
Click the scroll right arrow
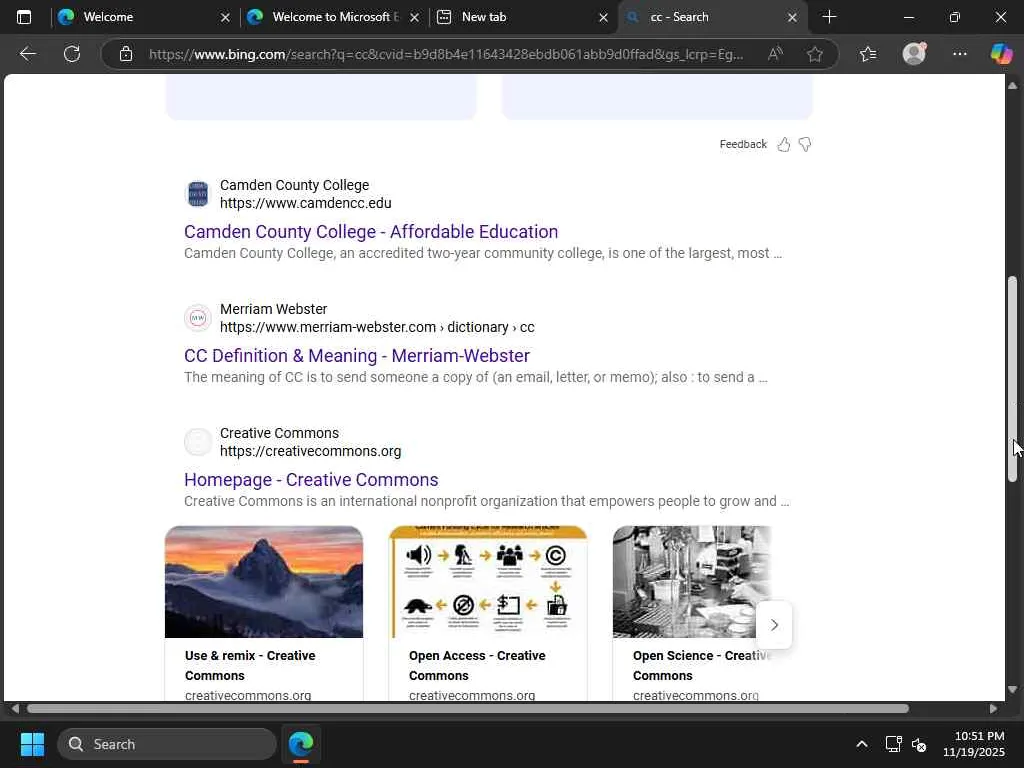(993, 709)
